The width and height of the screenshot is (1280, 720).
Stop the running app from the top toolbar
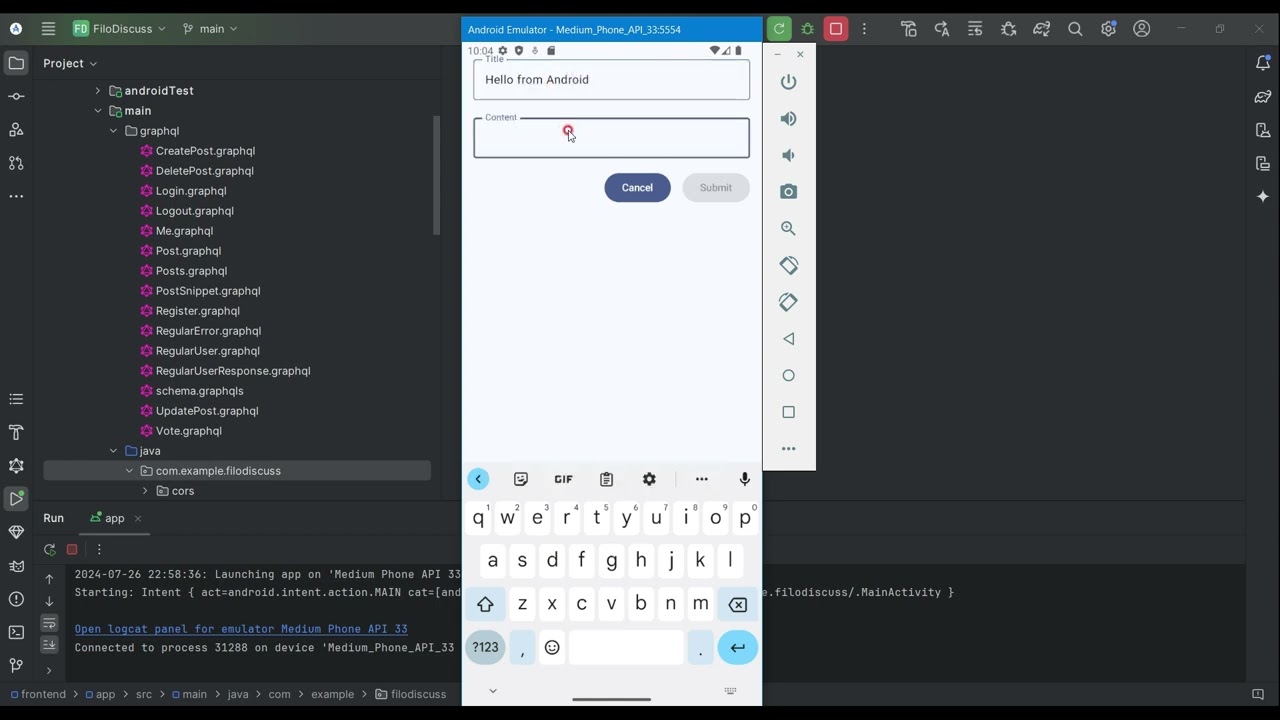click(x=836, y=29)
